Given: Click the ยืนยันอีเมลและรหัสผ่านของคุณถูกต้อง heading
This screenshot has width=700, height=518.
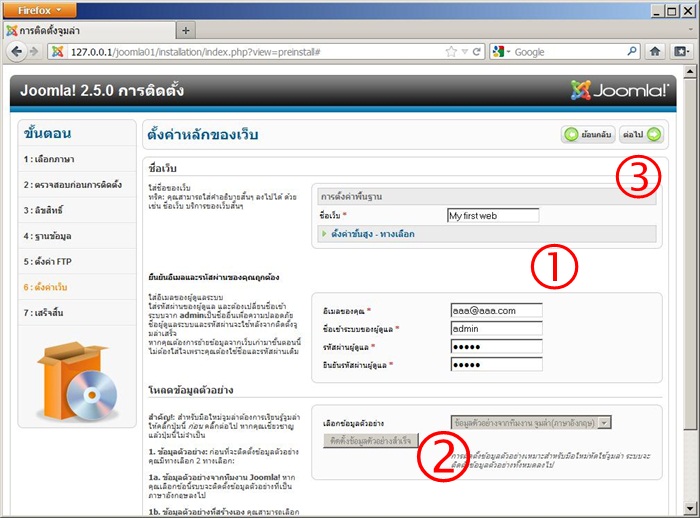Looking at the screenshot, I should (x=214, y=277).
